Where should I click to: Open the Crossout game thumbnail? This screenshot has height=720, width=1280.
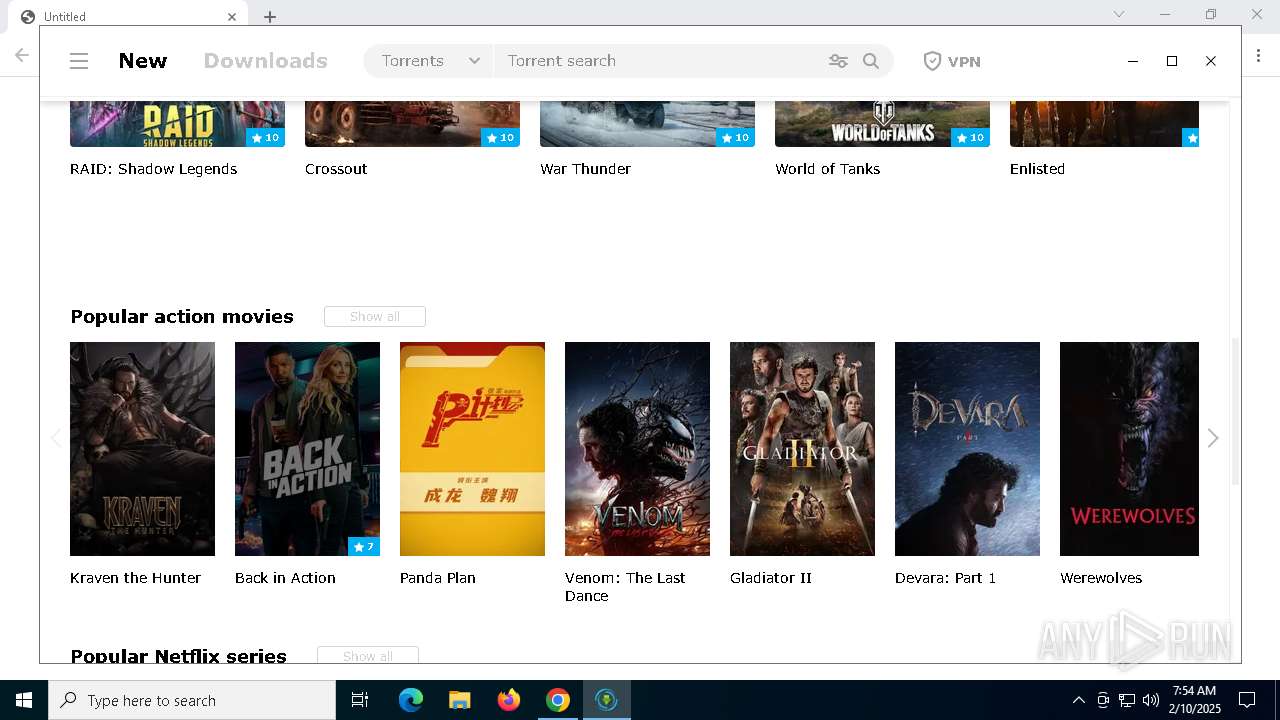(x=412, y=124)
